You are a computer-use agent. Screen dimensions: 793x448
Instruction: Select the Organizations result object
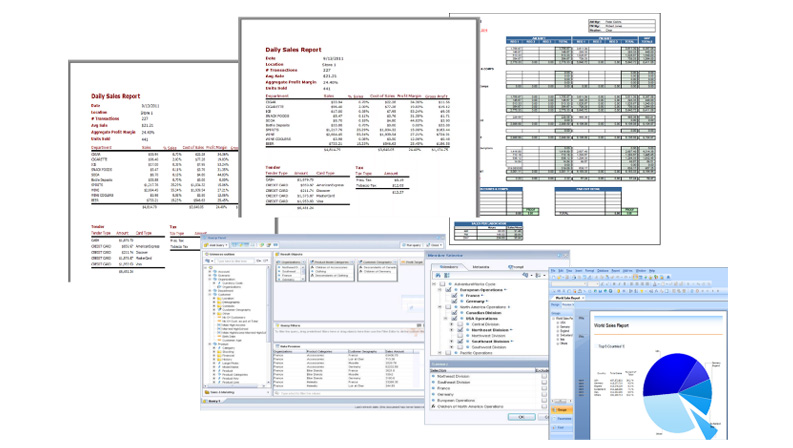coord(291,262)
